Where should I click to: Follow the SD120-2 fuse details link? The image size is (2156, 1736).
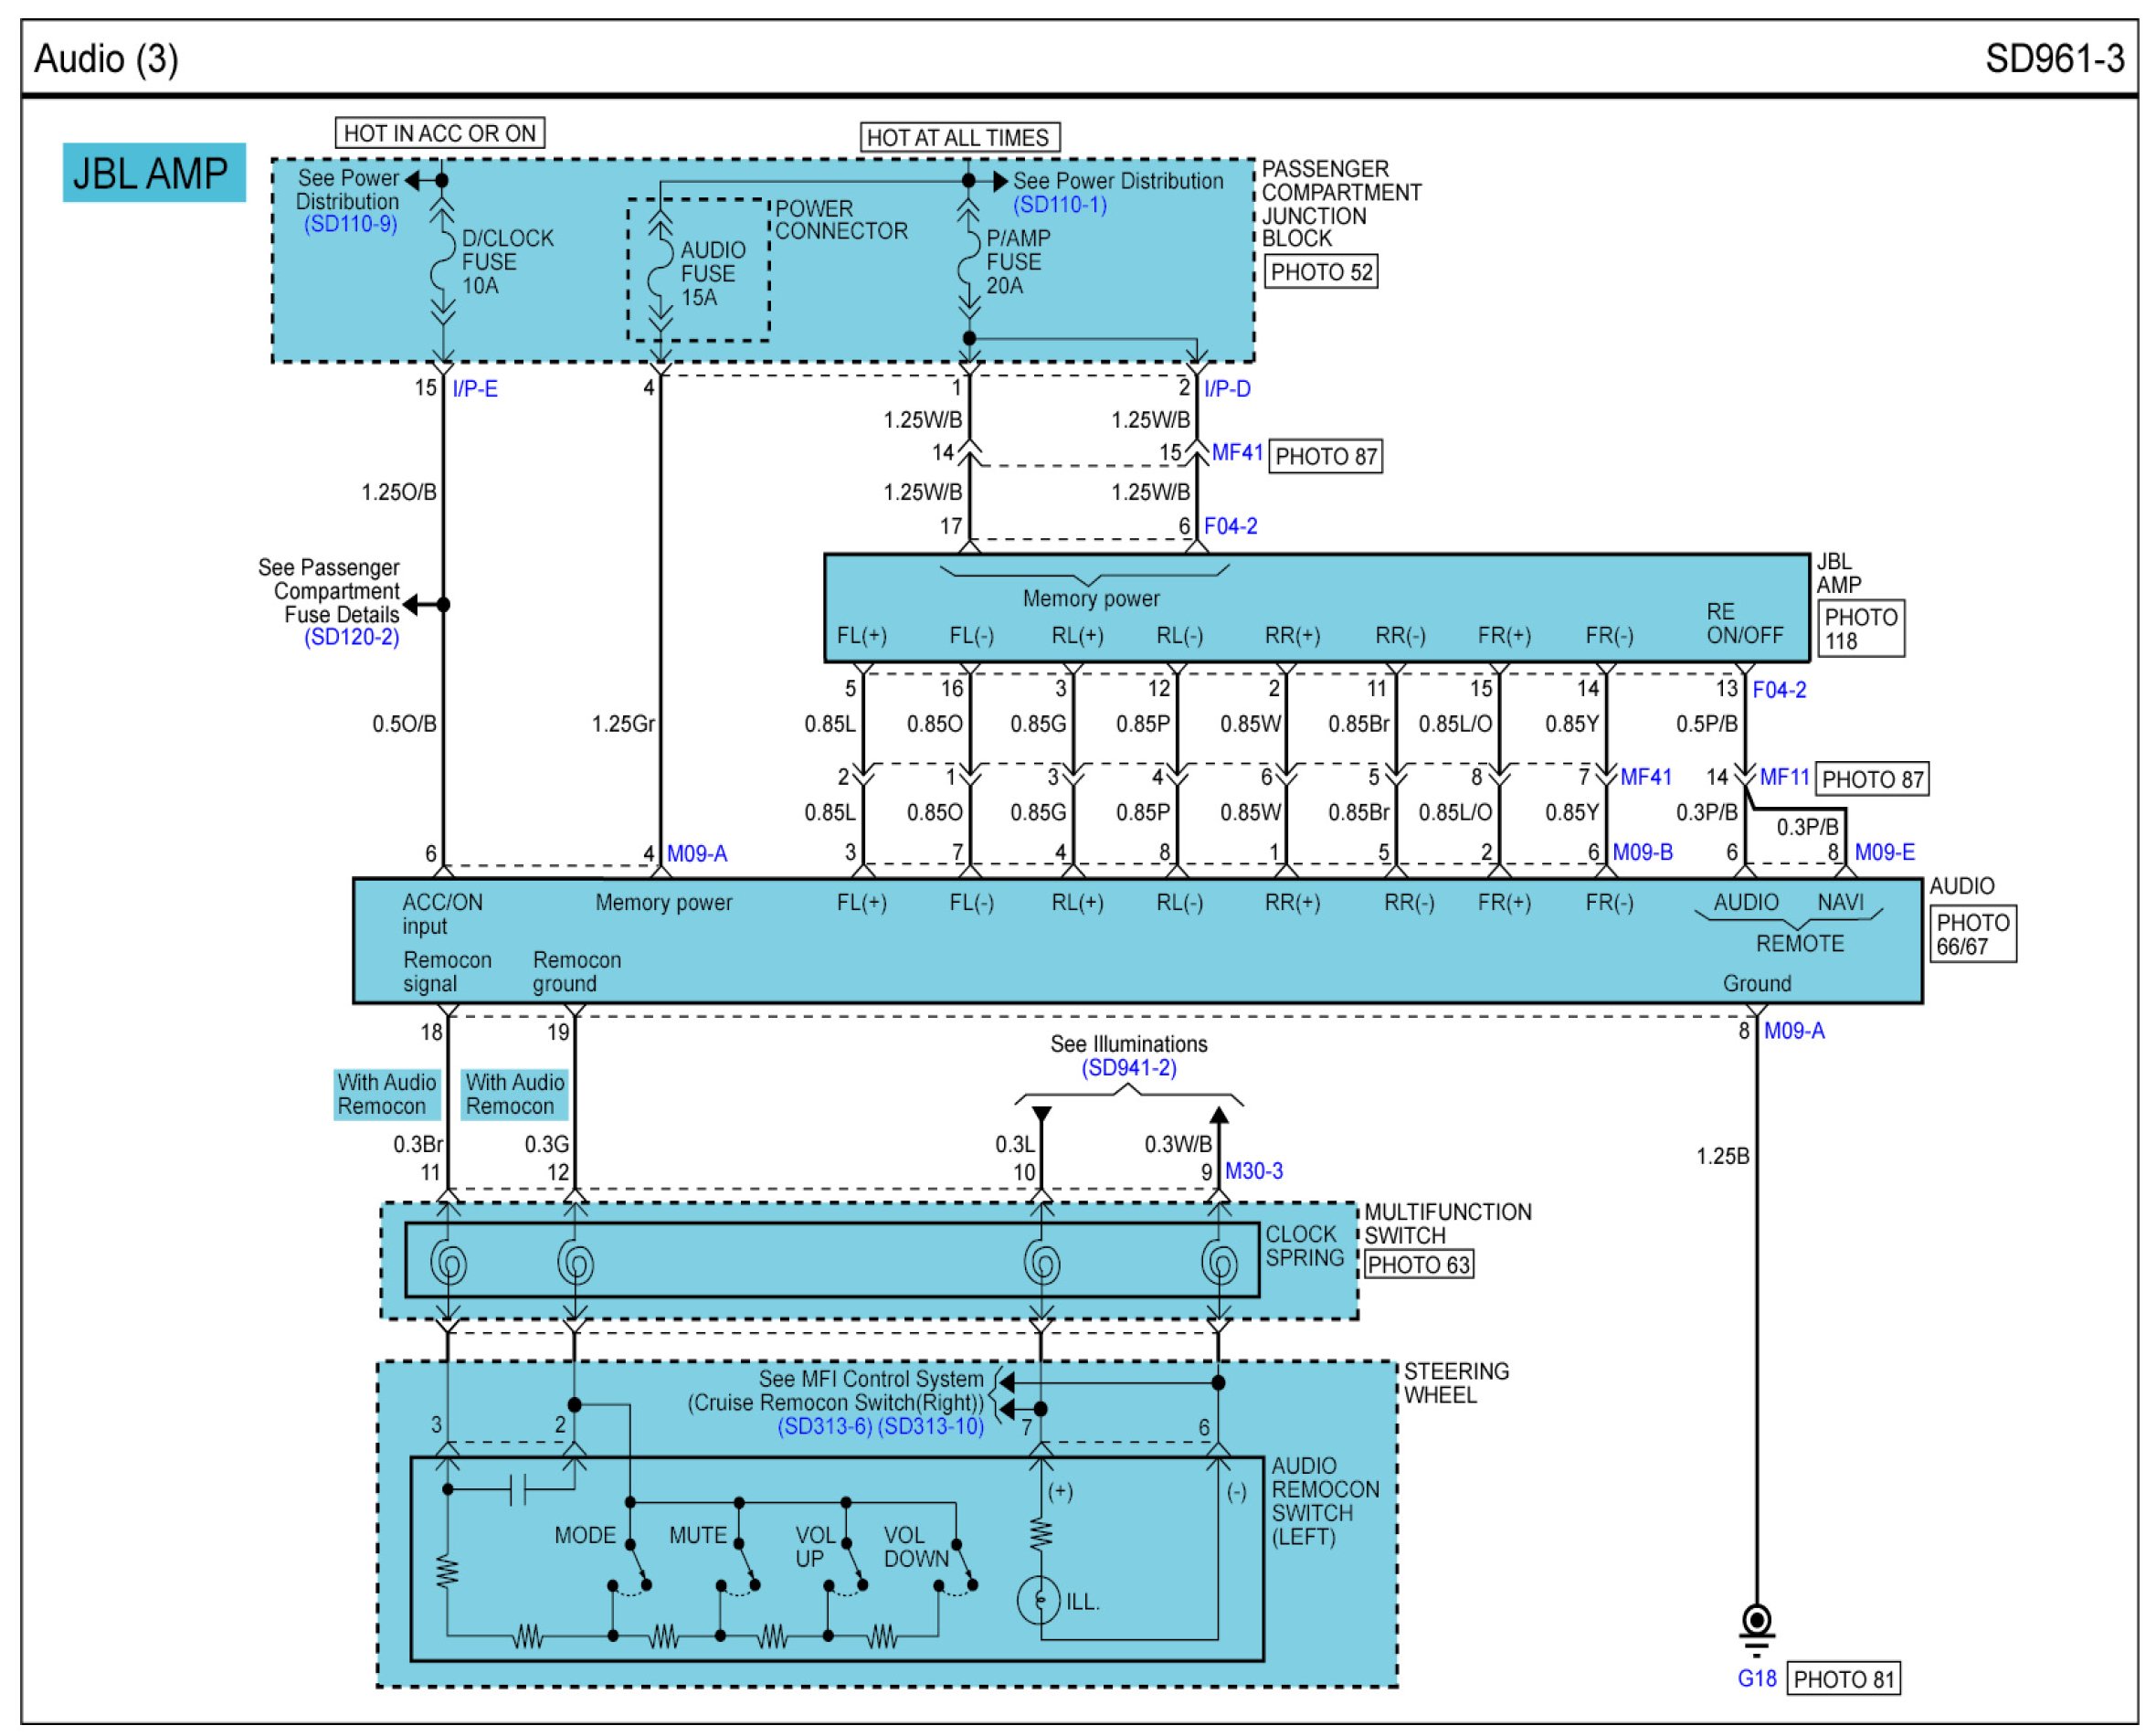pos(351,637)
